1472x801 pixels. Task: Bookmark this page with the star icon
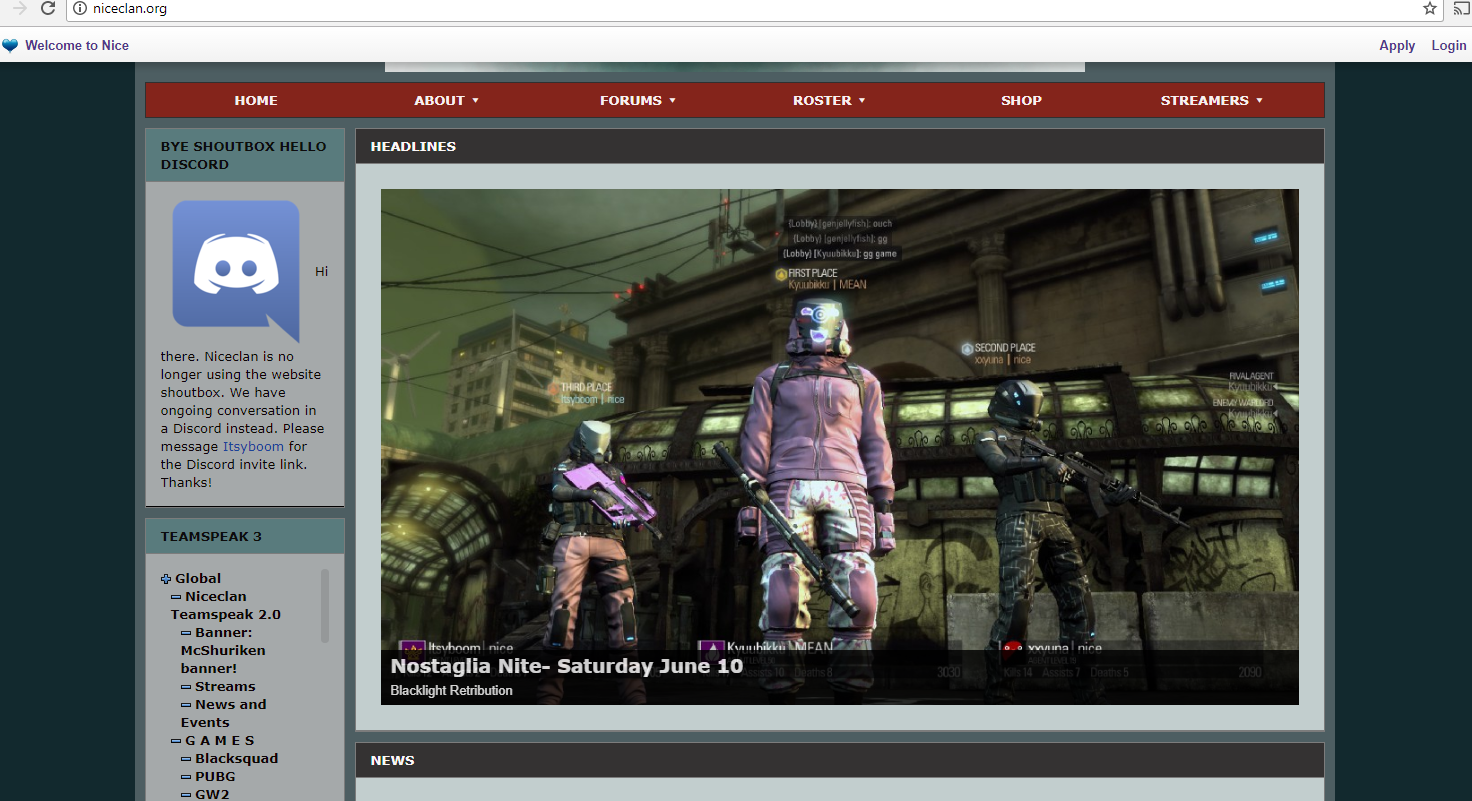point(1430,9)
